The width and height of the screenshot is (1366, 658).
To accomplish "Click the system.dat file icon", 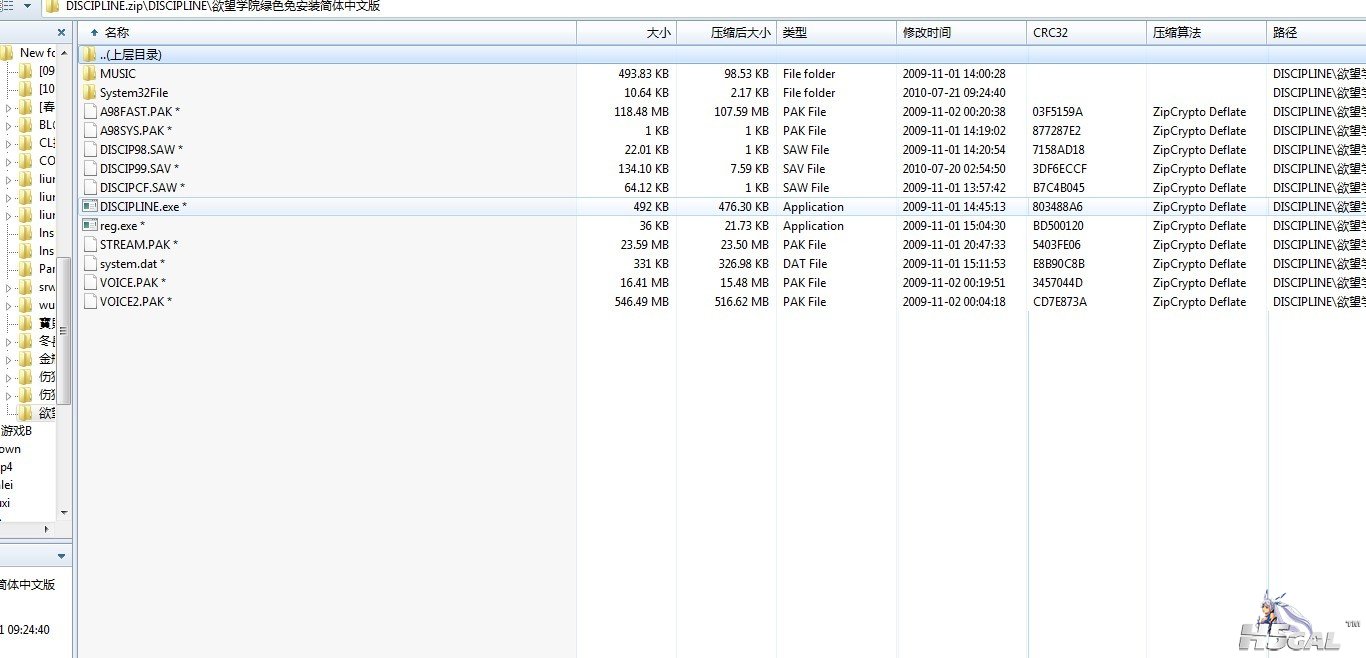I will click(90, 263).
